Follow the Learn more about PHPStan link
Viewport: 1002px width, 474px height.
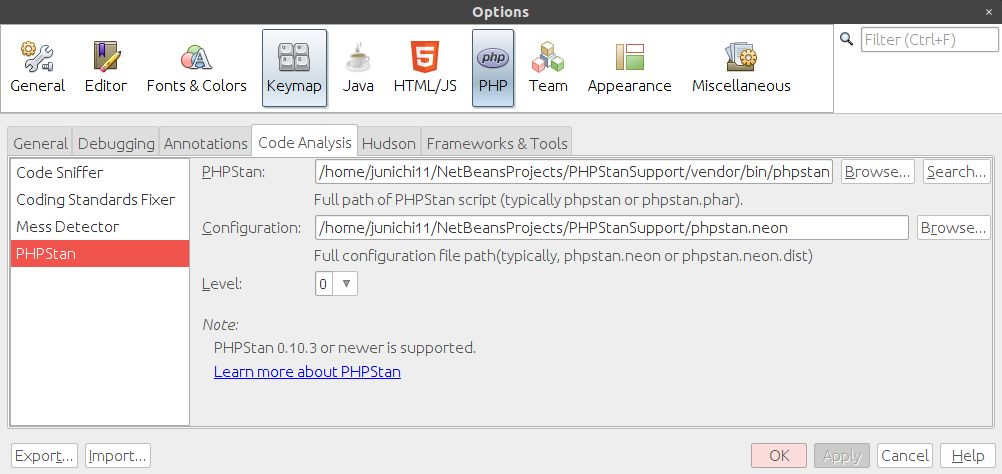[x=307, y=372]
